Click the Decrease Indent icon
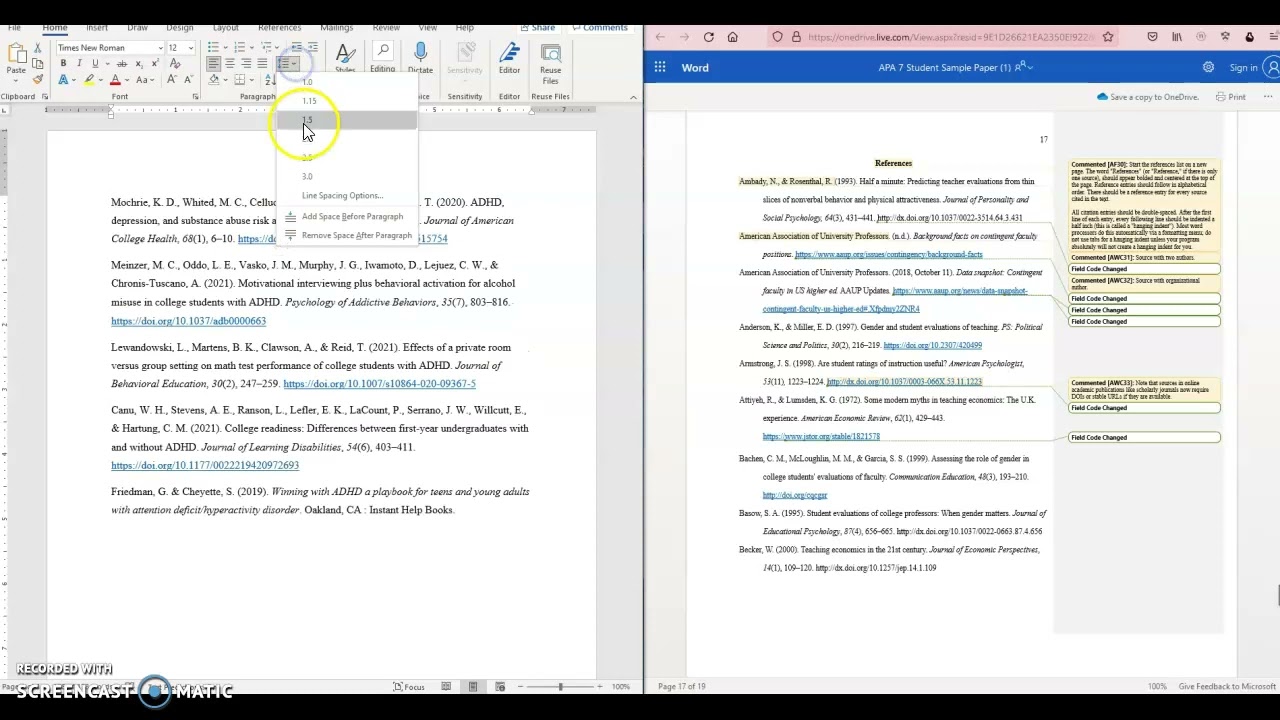Screen dimensions: 1280x720 pos(296,48)
